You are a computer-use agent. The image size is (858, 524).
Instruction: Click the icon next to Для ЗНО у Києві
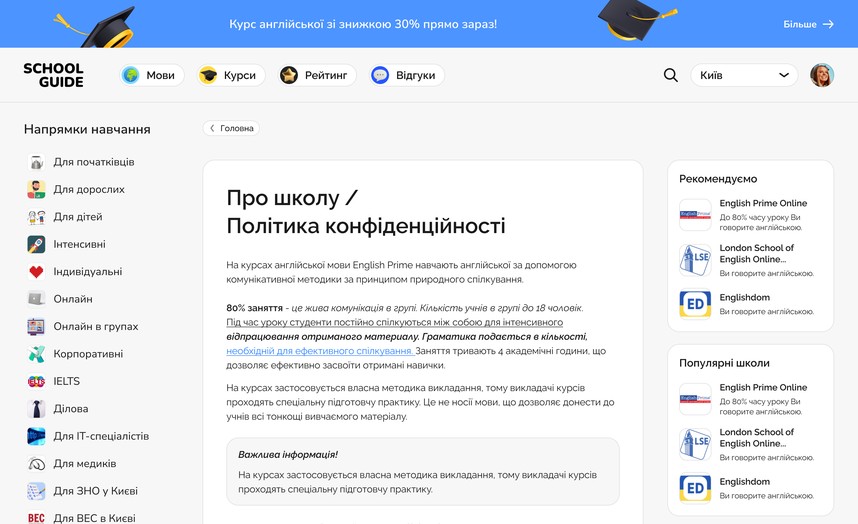[36, 491]
